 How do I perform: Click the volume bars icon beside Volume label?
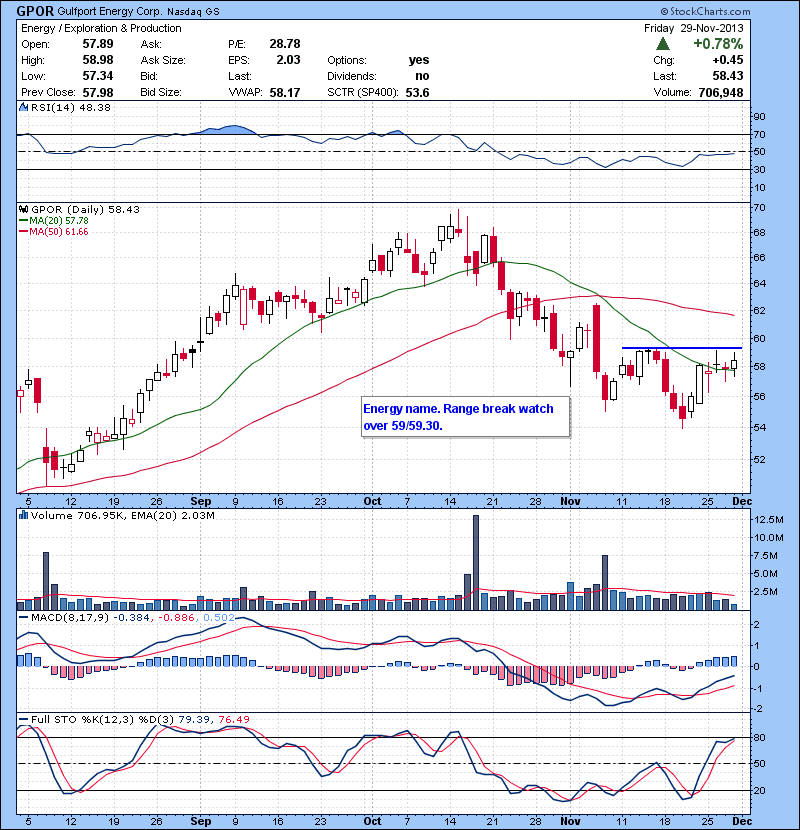tap(23, 516)
